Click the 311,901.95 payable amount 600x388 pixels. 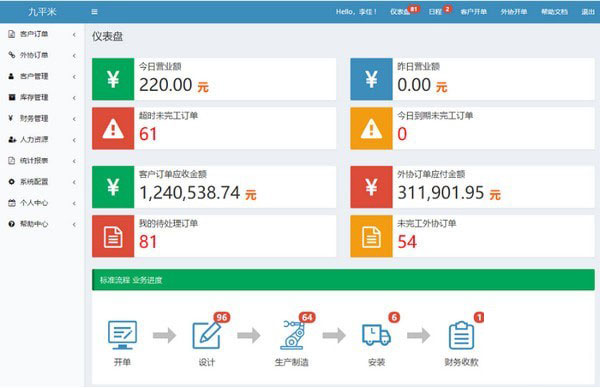tap(441, 193)
